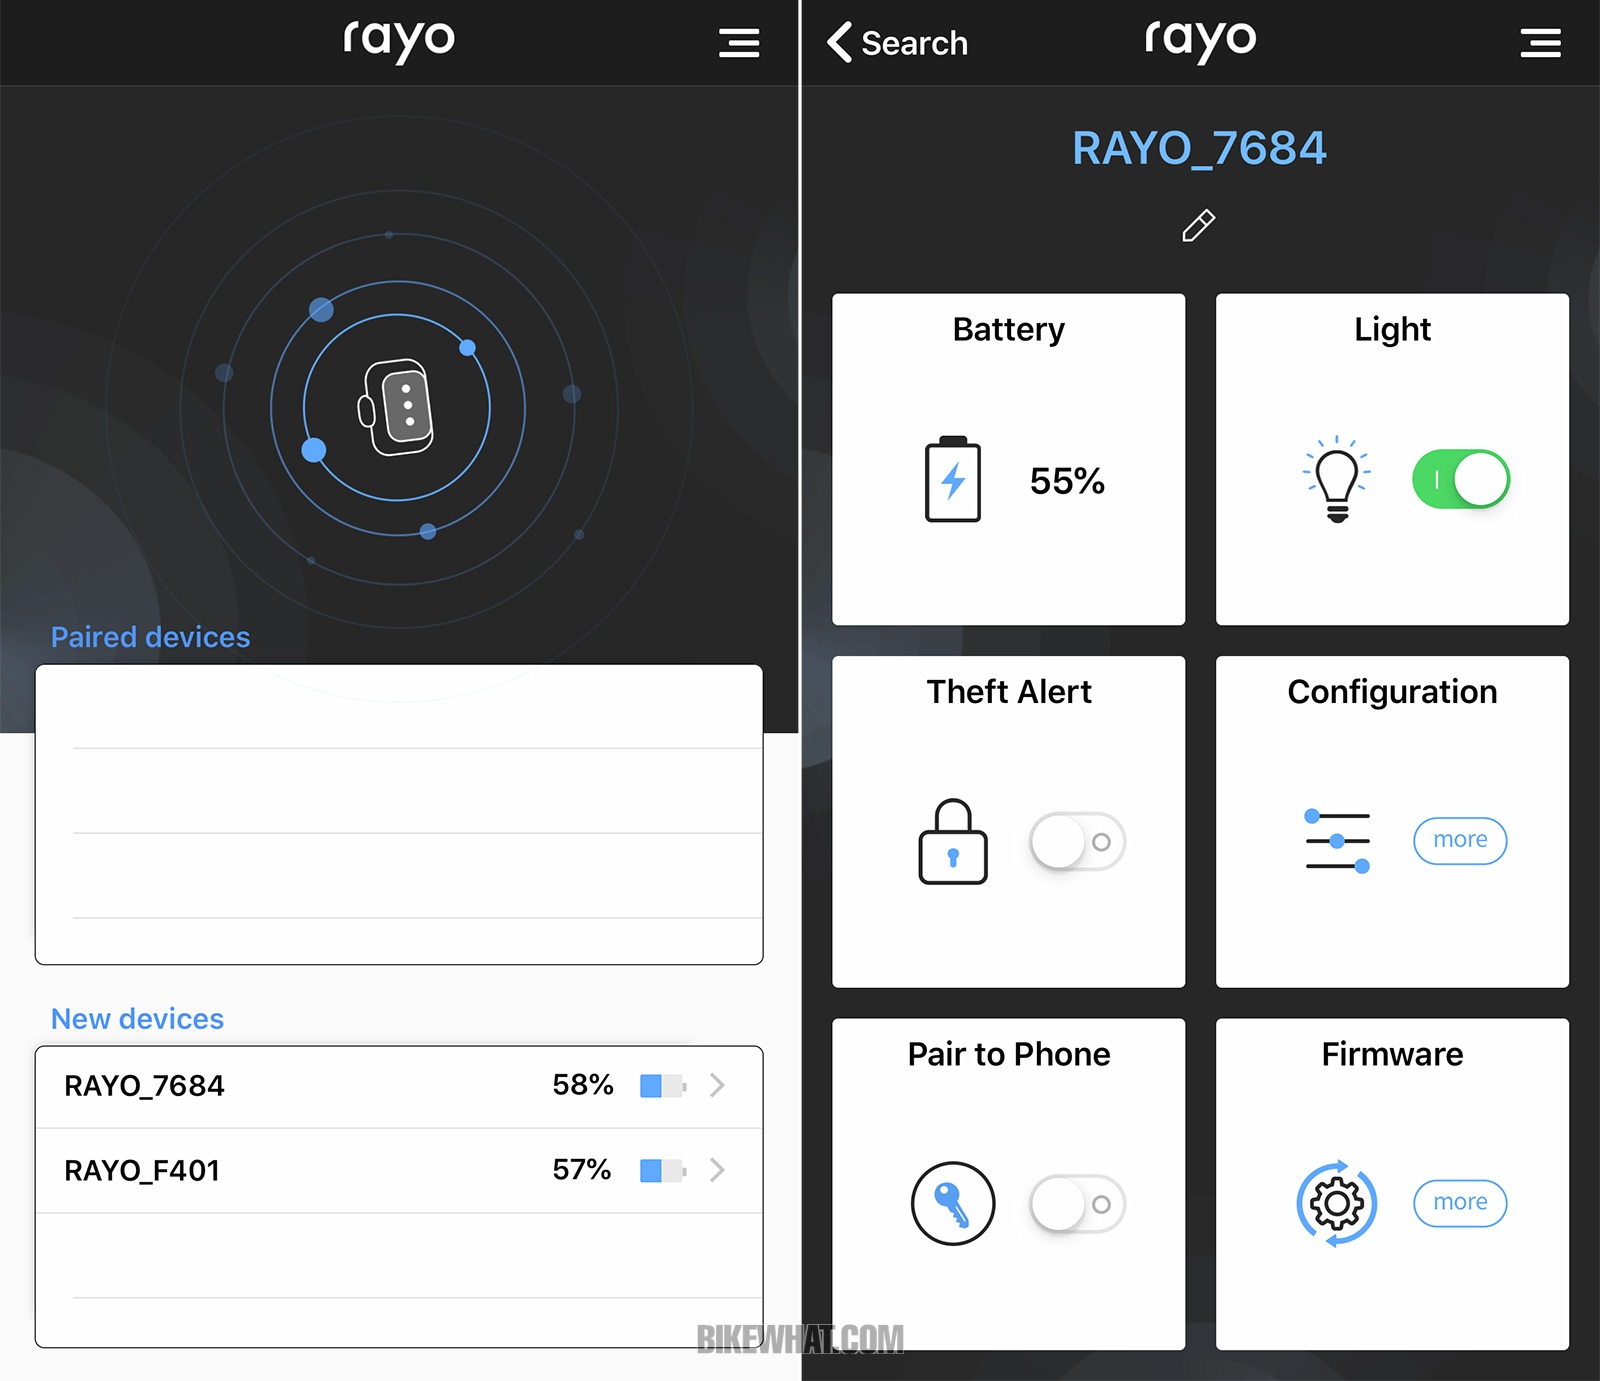
Task: Select RAYO_F401 in New devices
Action: 399,1171
